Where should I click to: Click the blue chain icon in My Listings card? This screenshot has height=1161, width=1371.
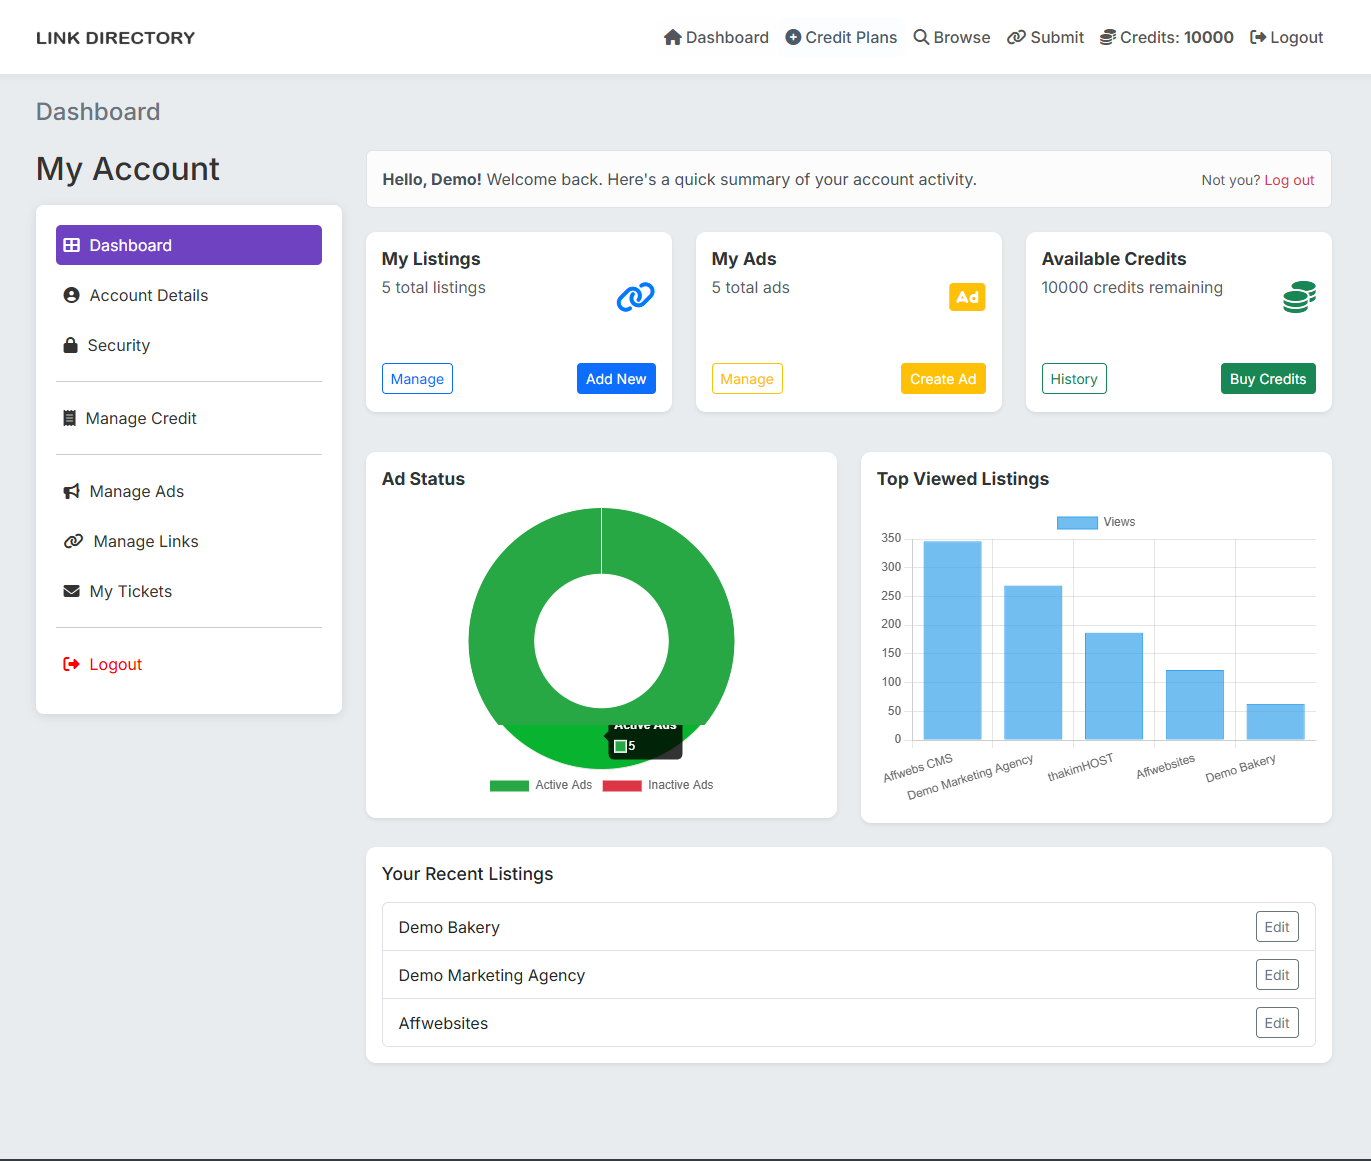(636, 297)
